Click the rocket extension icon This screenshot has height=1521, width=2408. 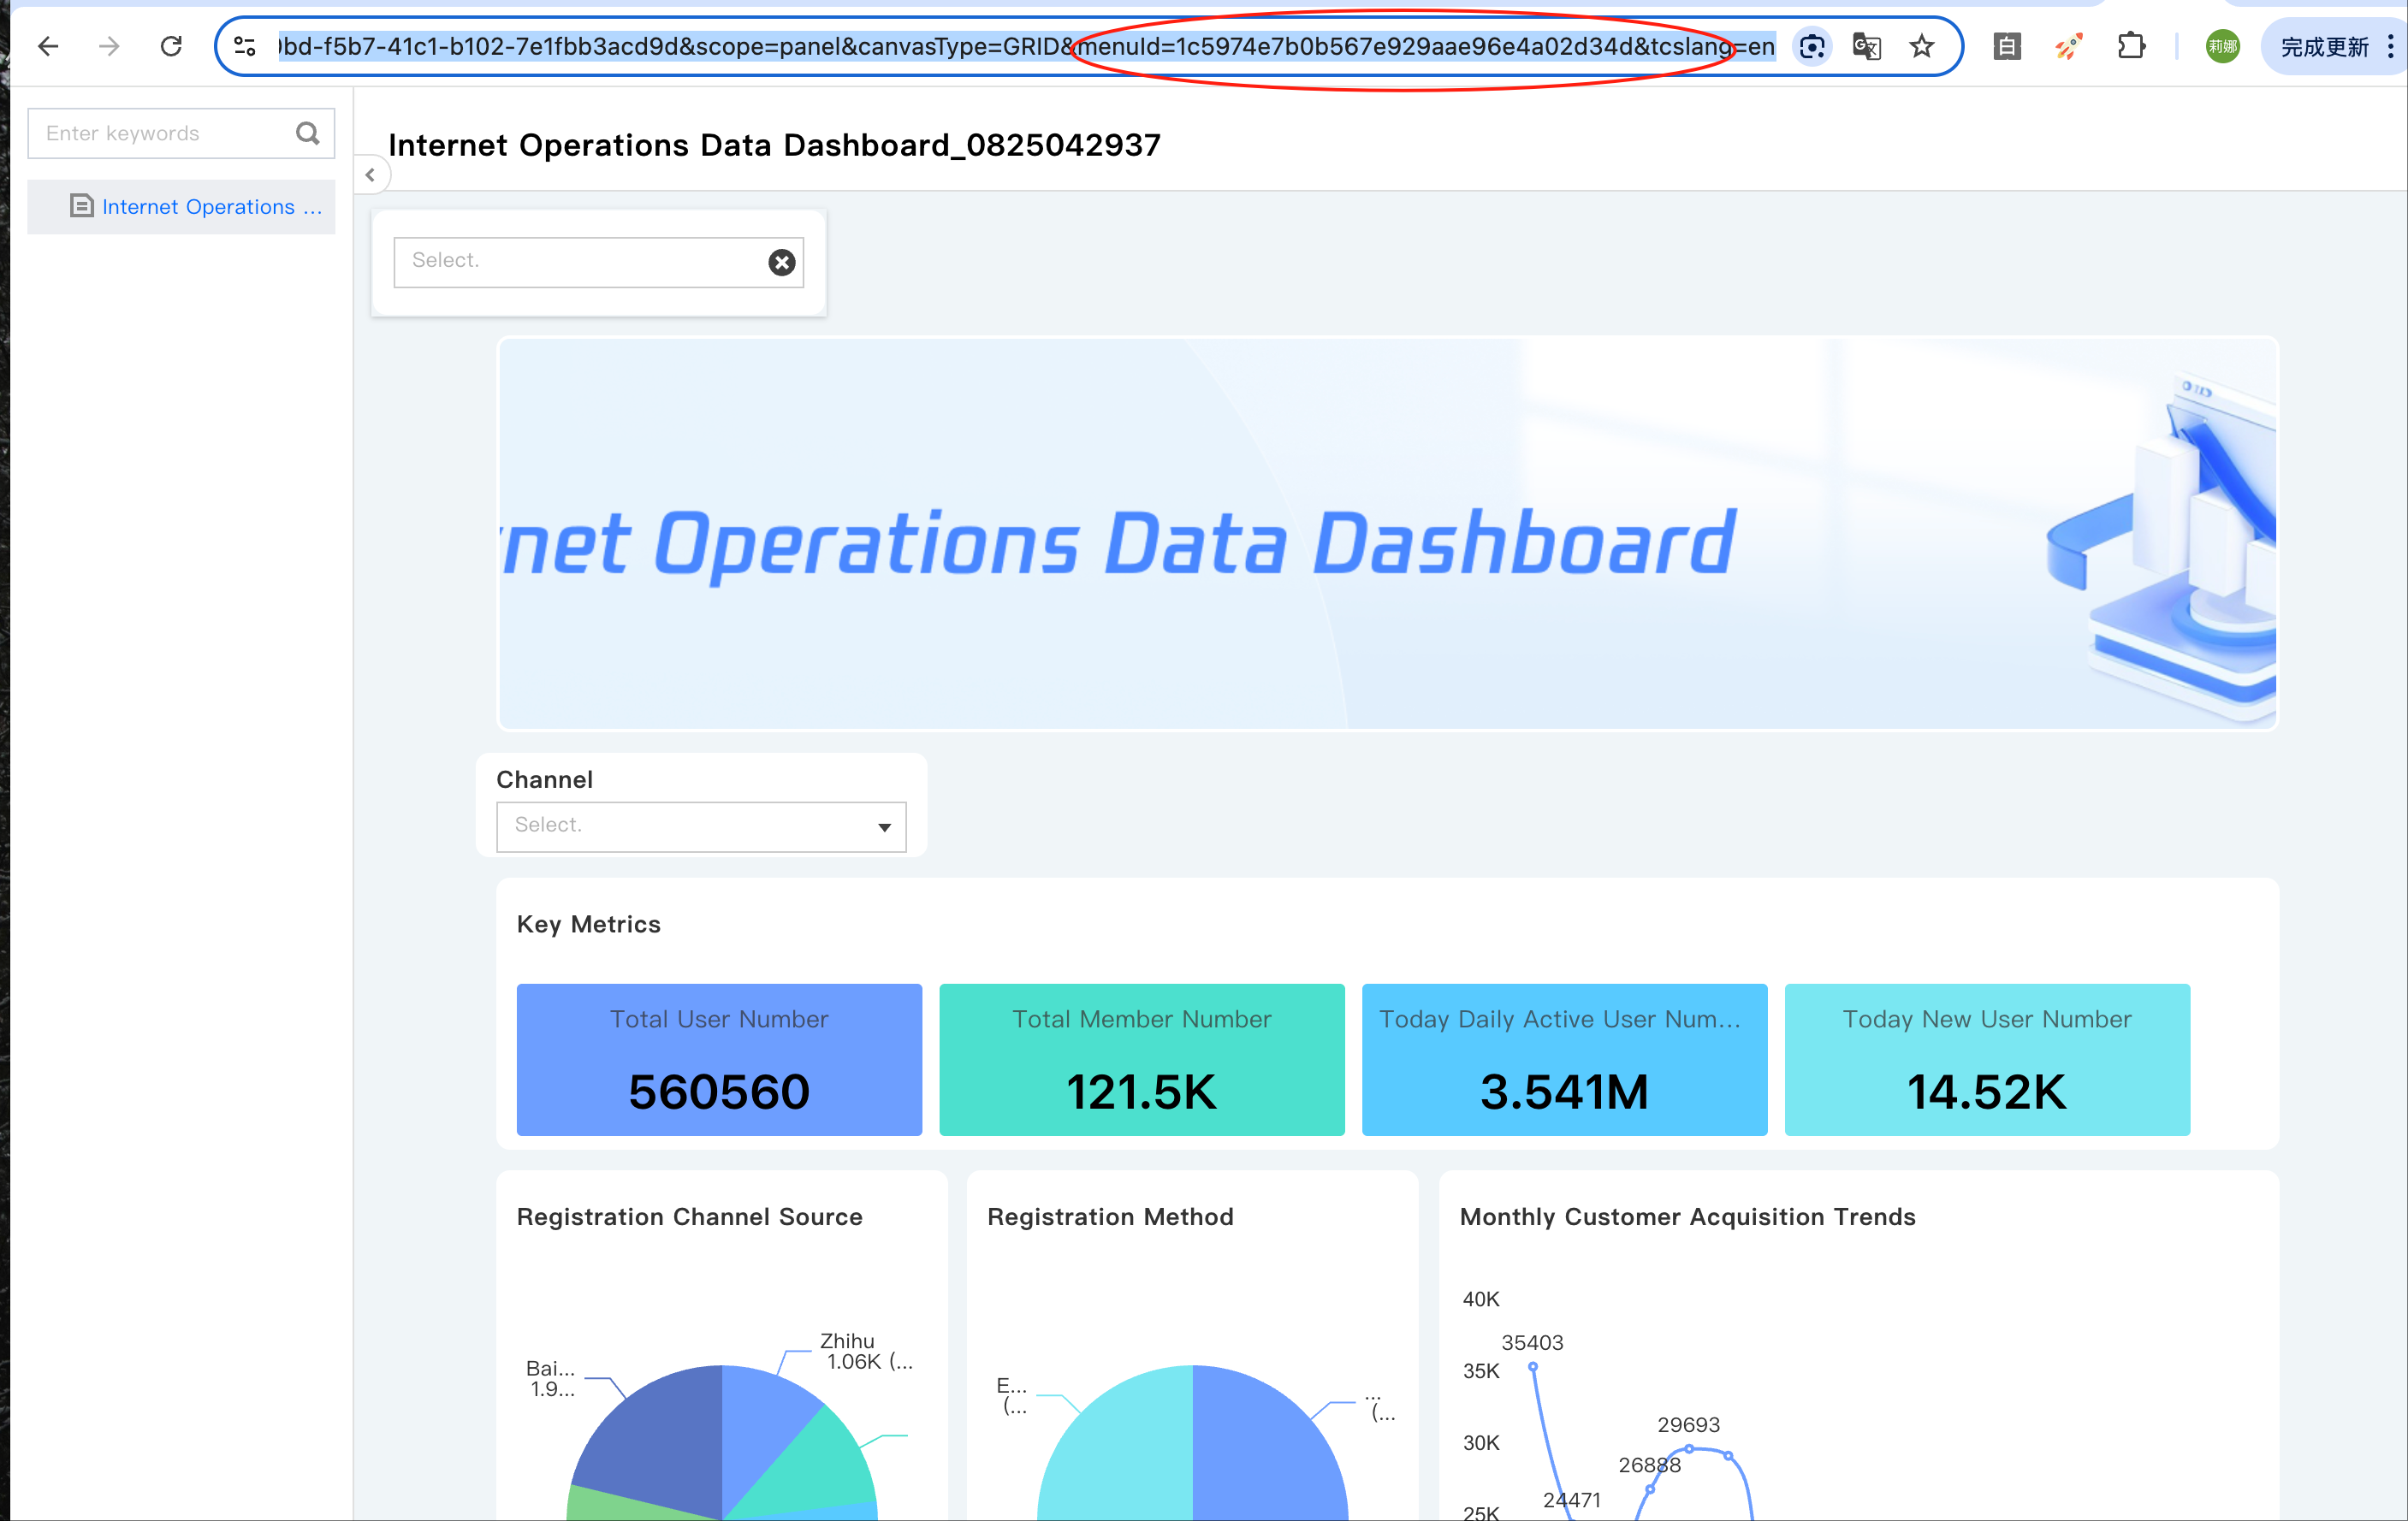tap(2069, 46)
